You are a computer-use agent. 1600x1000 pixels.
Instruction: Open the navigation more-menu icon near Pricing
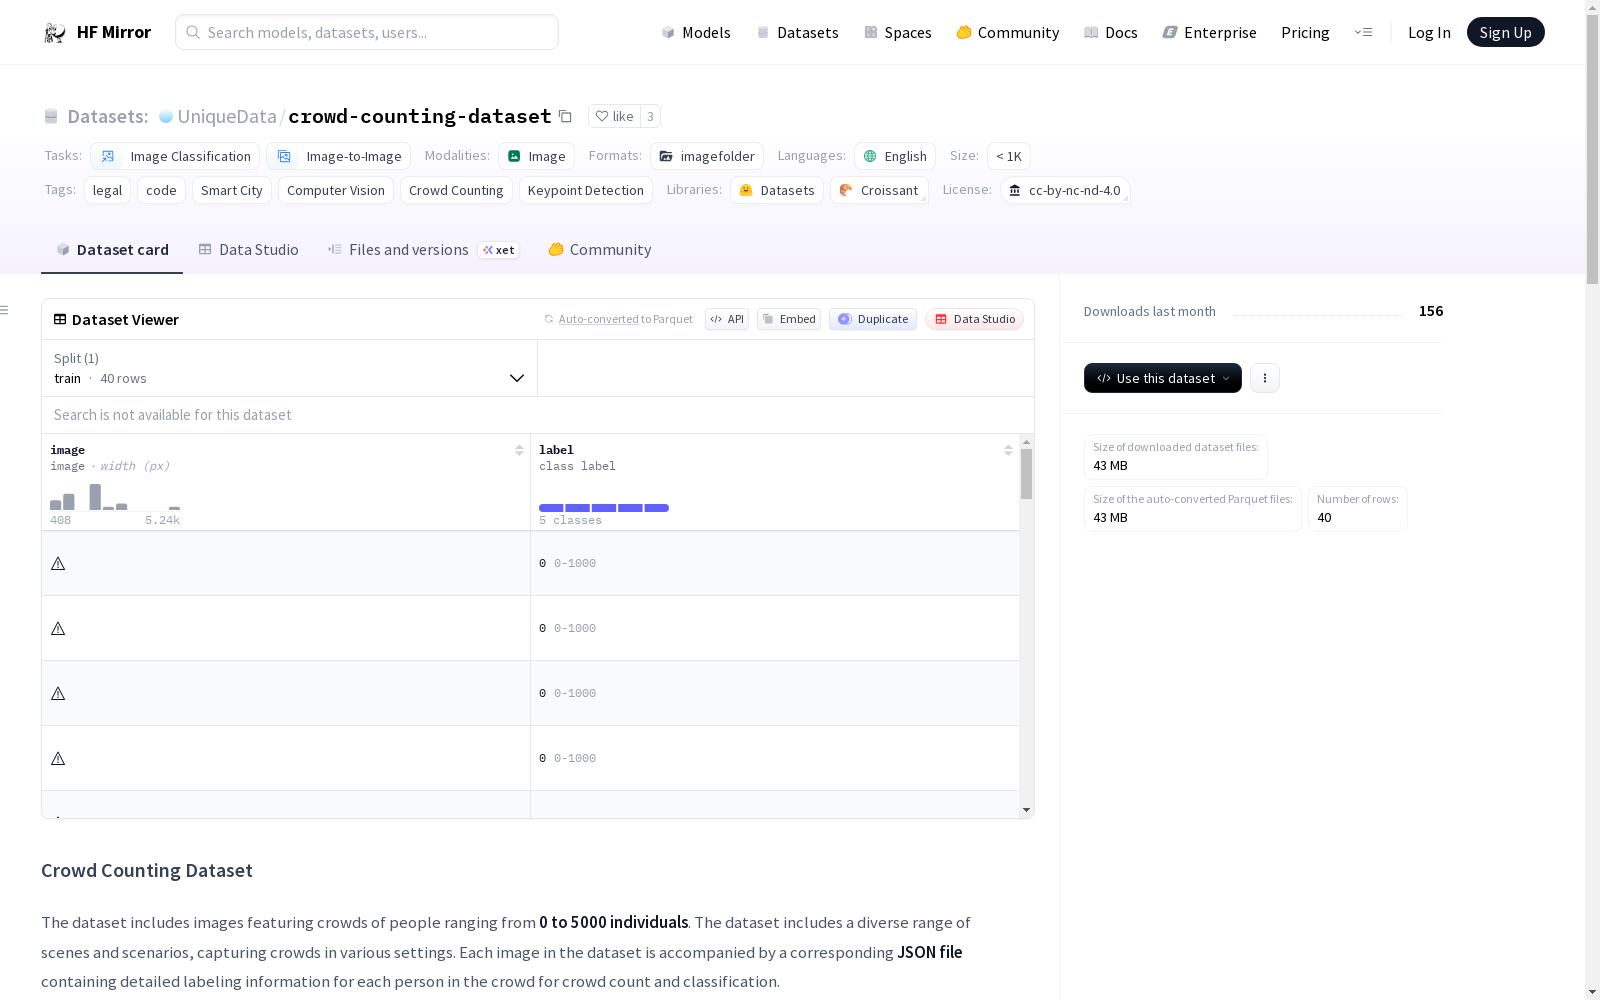(1363, 32)
